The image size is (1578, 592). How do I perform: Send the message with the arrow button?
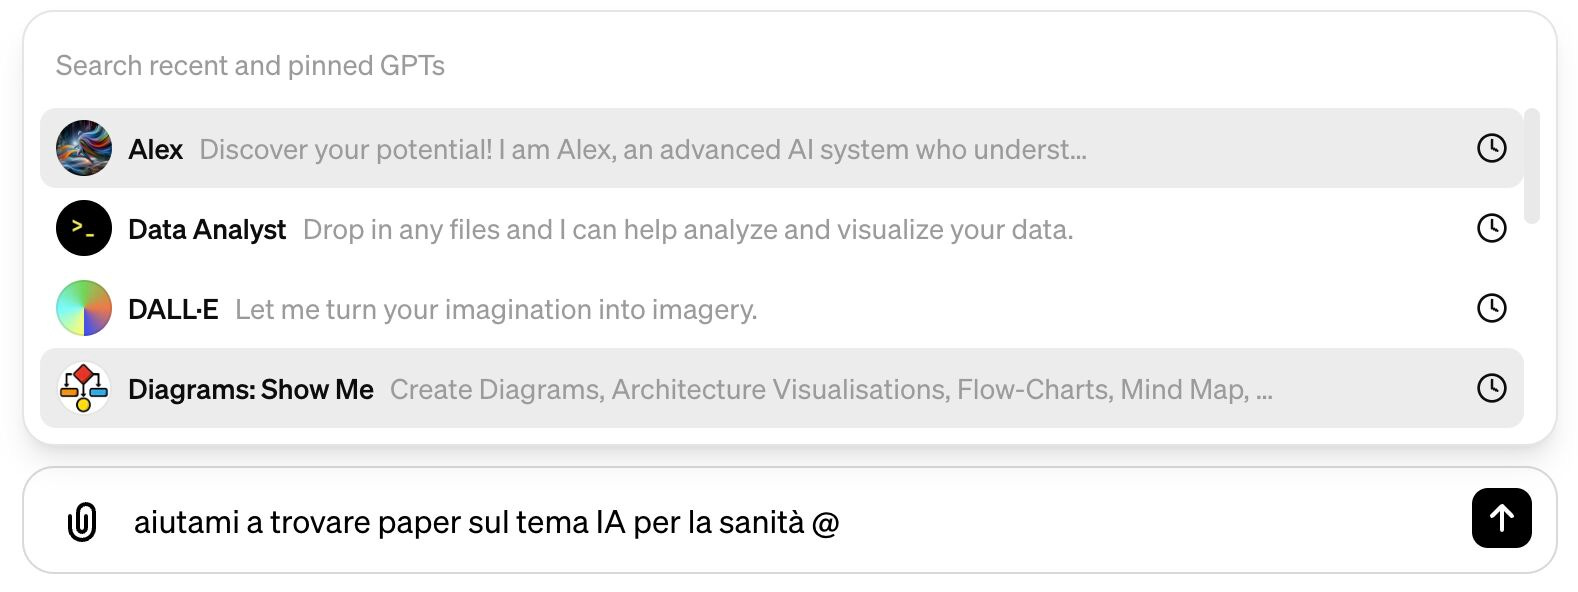1501,518
